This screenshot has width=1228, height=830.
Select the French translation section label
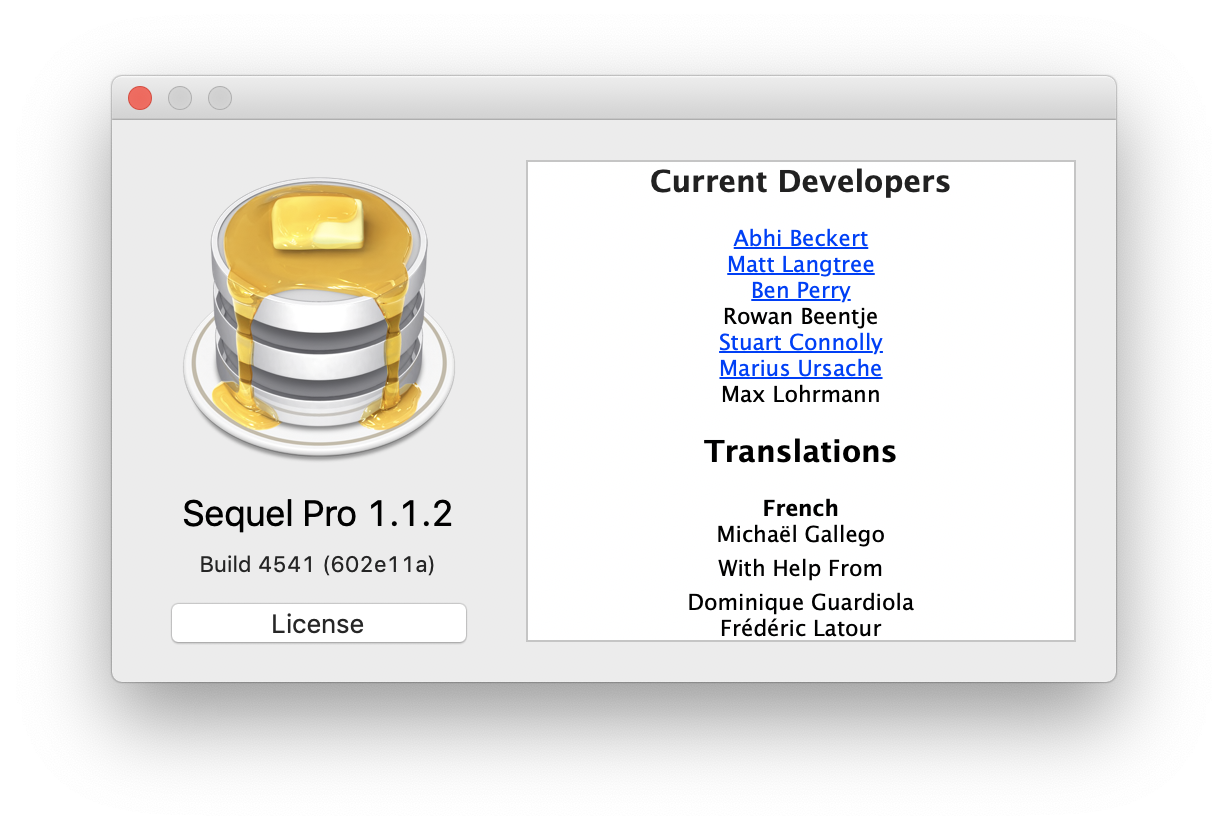click(800, 508)
